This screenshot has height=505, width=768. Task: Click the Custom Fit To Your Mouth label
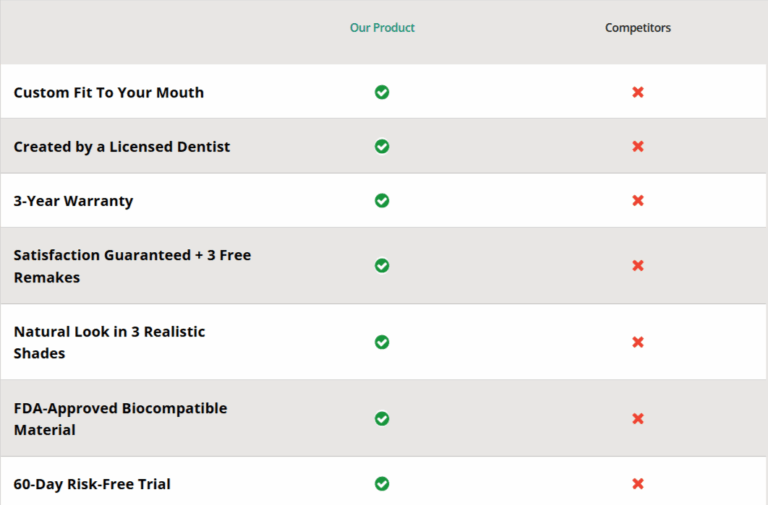pos(108,92)
